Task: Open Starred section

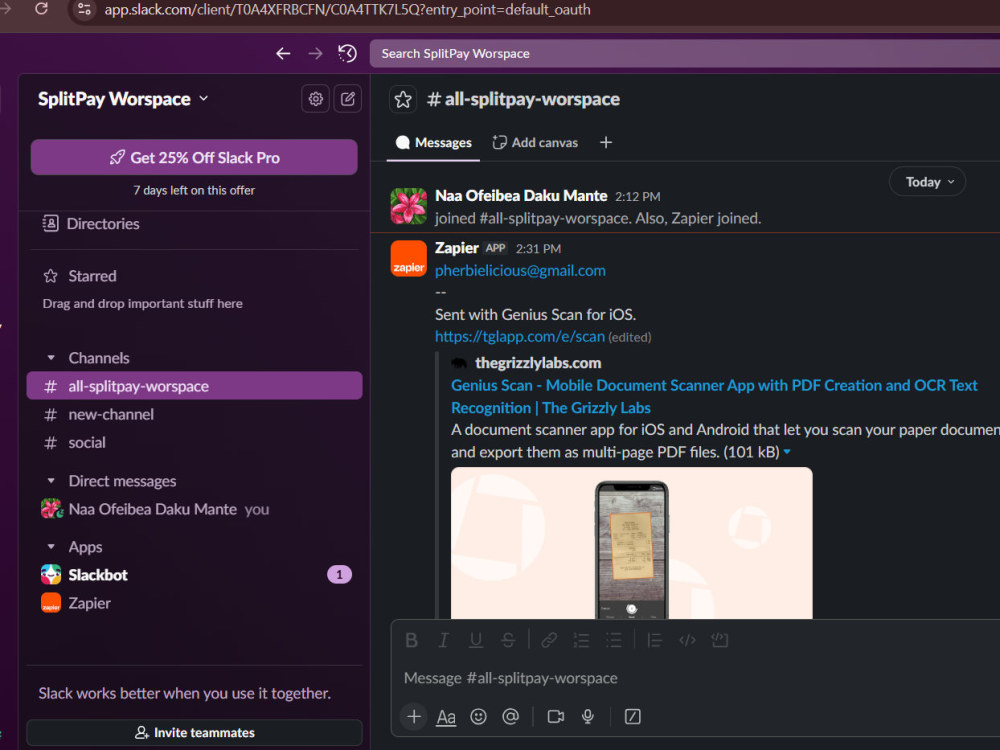Action: 80,276
